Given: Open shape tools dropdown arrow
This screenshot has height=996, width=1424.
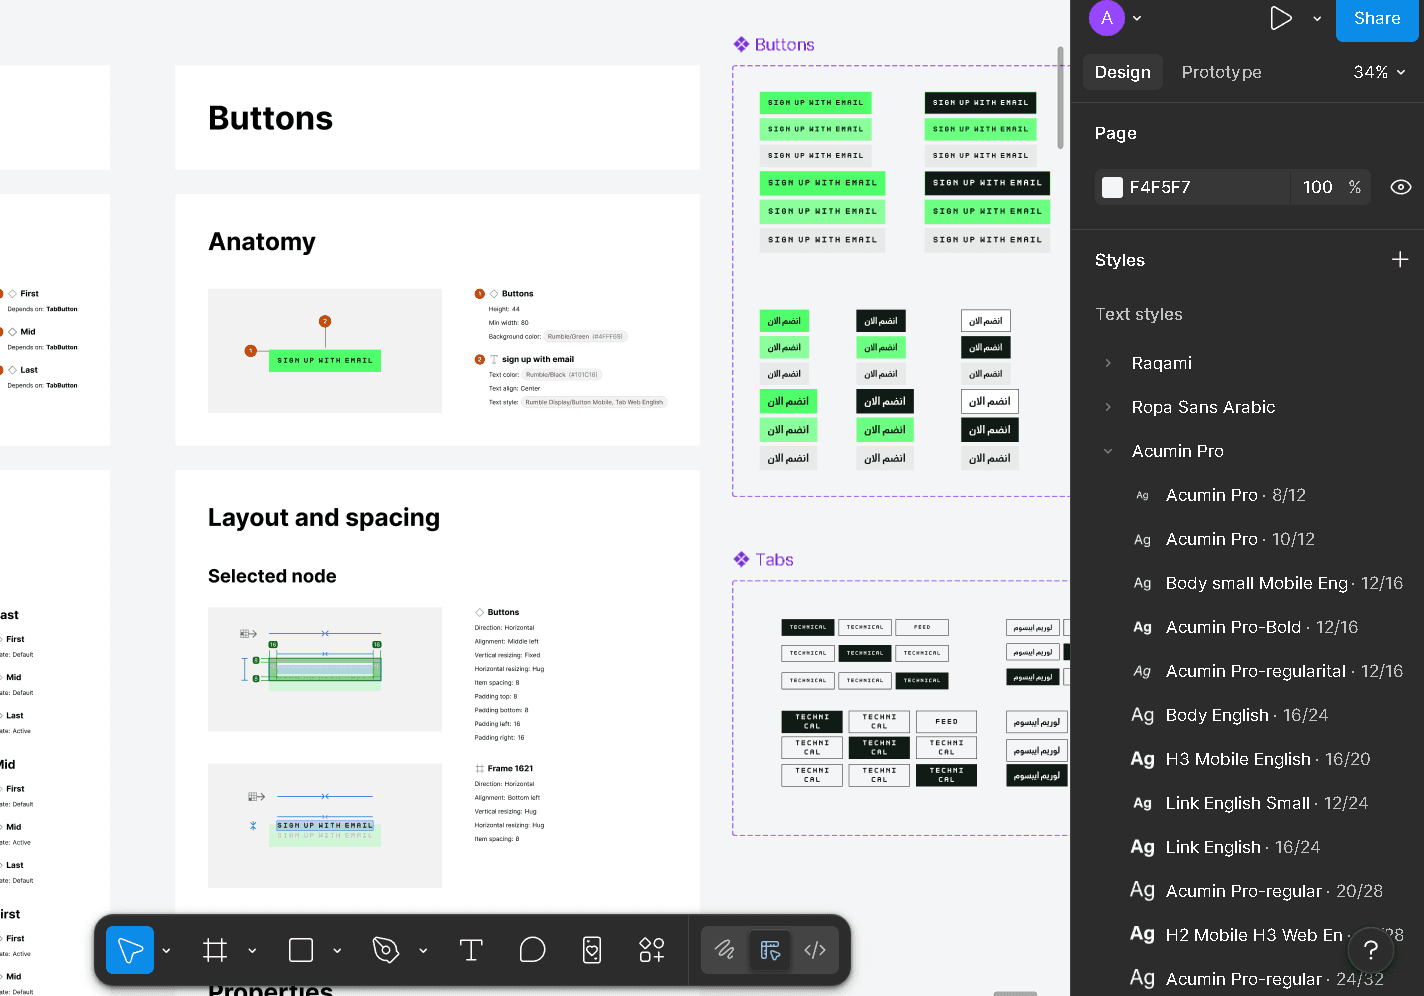Looking at the screenshot, I should click(337, 951).
